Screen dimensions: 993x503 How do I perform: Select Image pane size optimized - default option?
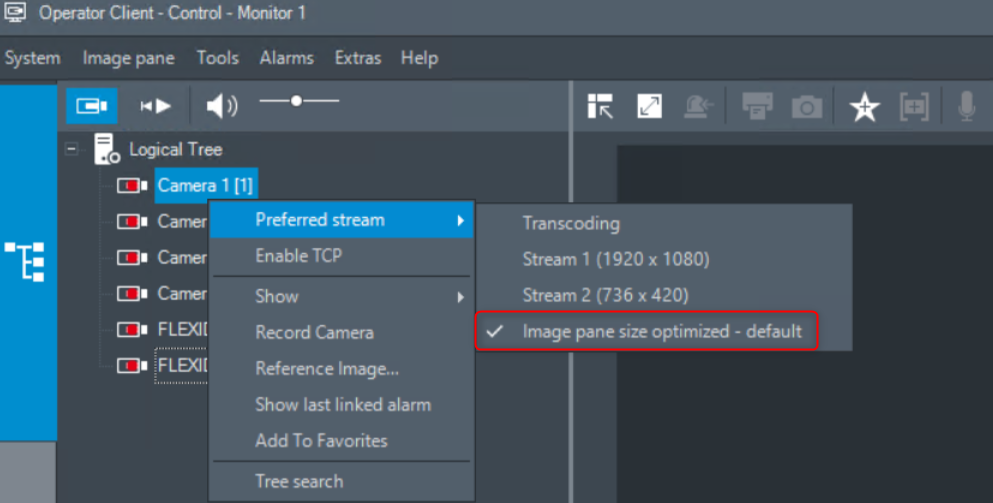pyautogui.click(x=662, y=331)
